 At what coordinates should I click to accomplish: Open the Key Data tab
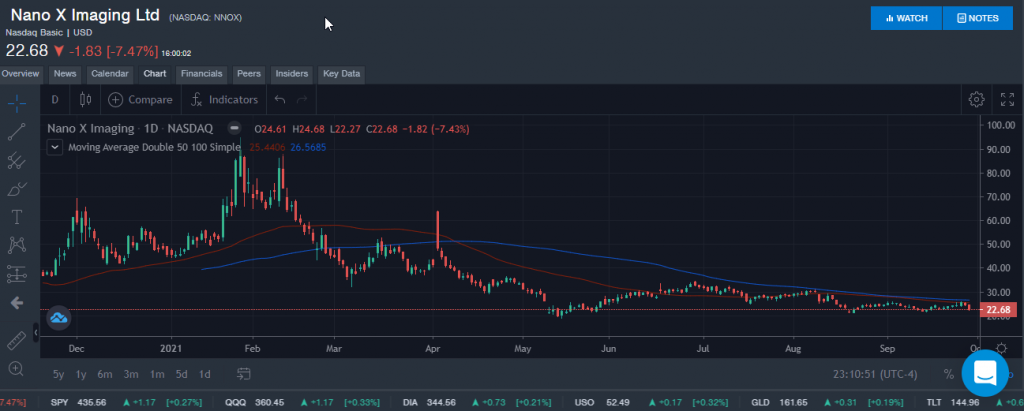[x=342, y=74]
